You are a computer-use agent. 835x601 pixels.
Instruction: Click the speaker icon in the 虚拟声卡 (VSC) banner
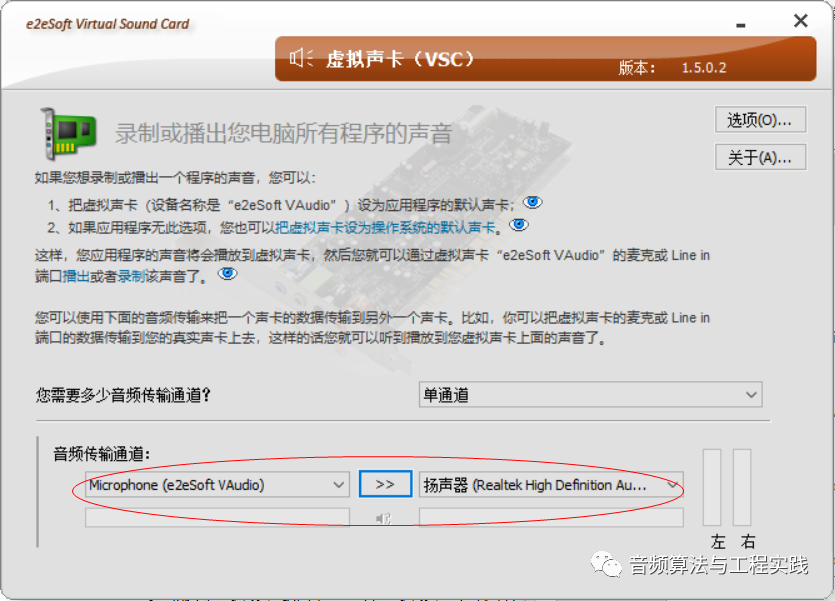point(301,57)
